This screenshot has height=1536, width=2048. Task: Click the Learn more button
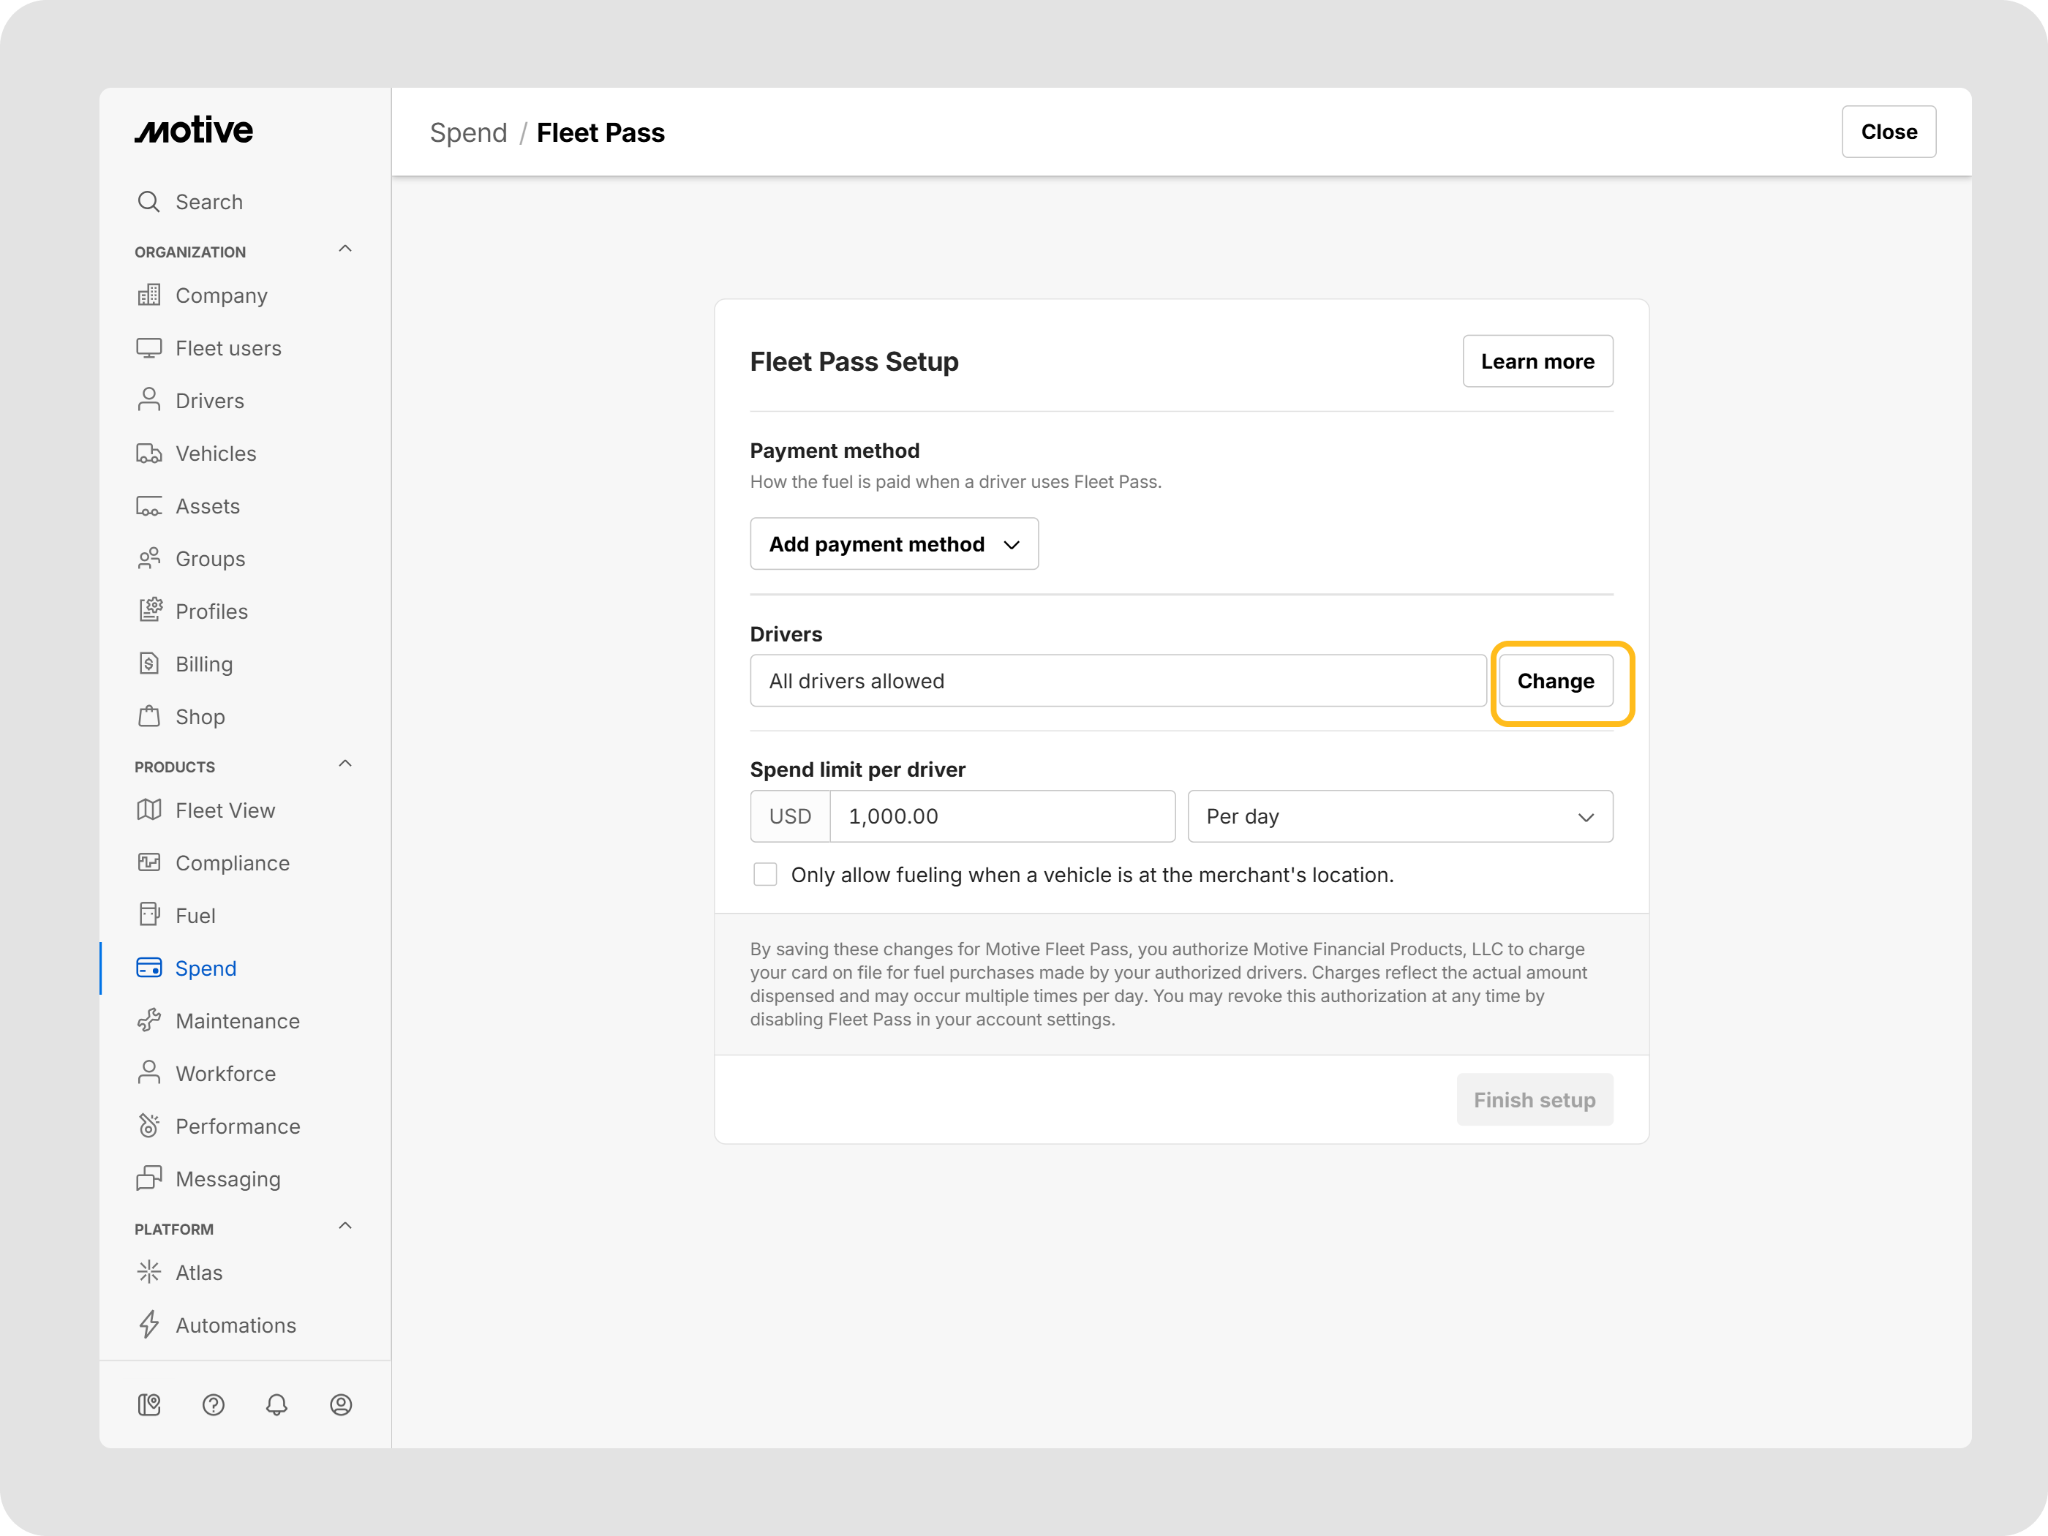[1537, 361]
